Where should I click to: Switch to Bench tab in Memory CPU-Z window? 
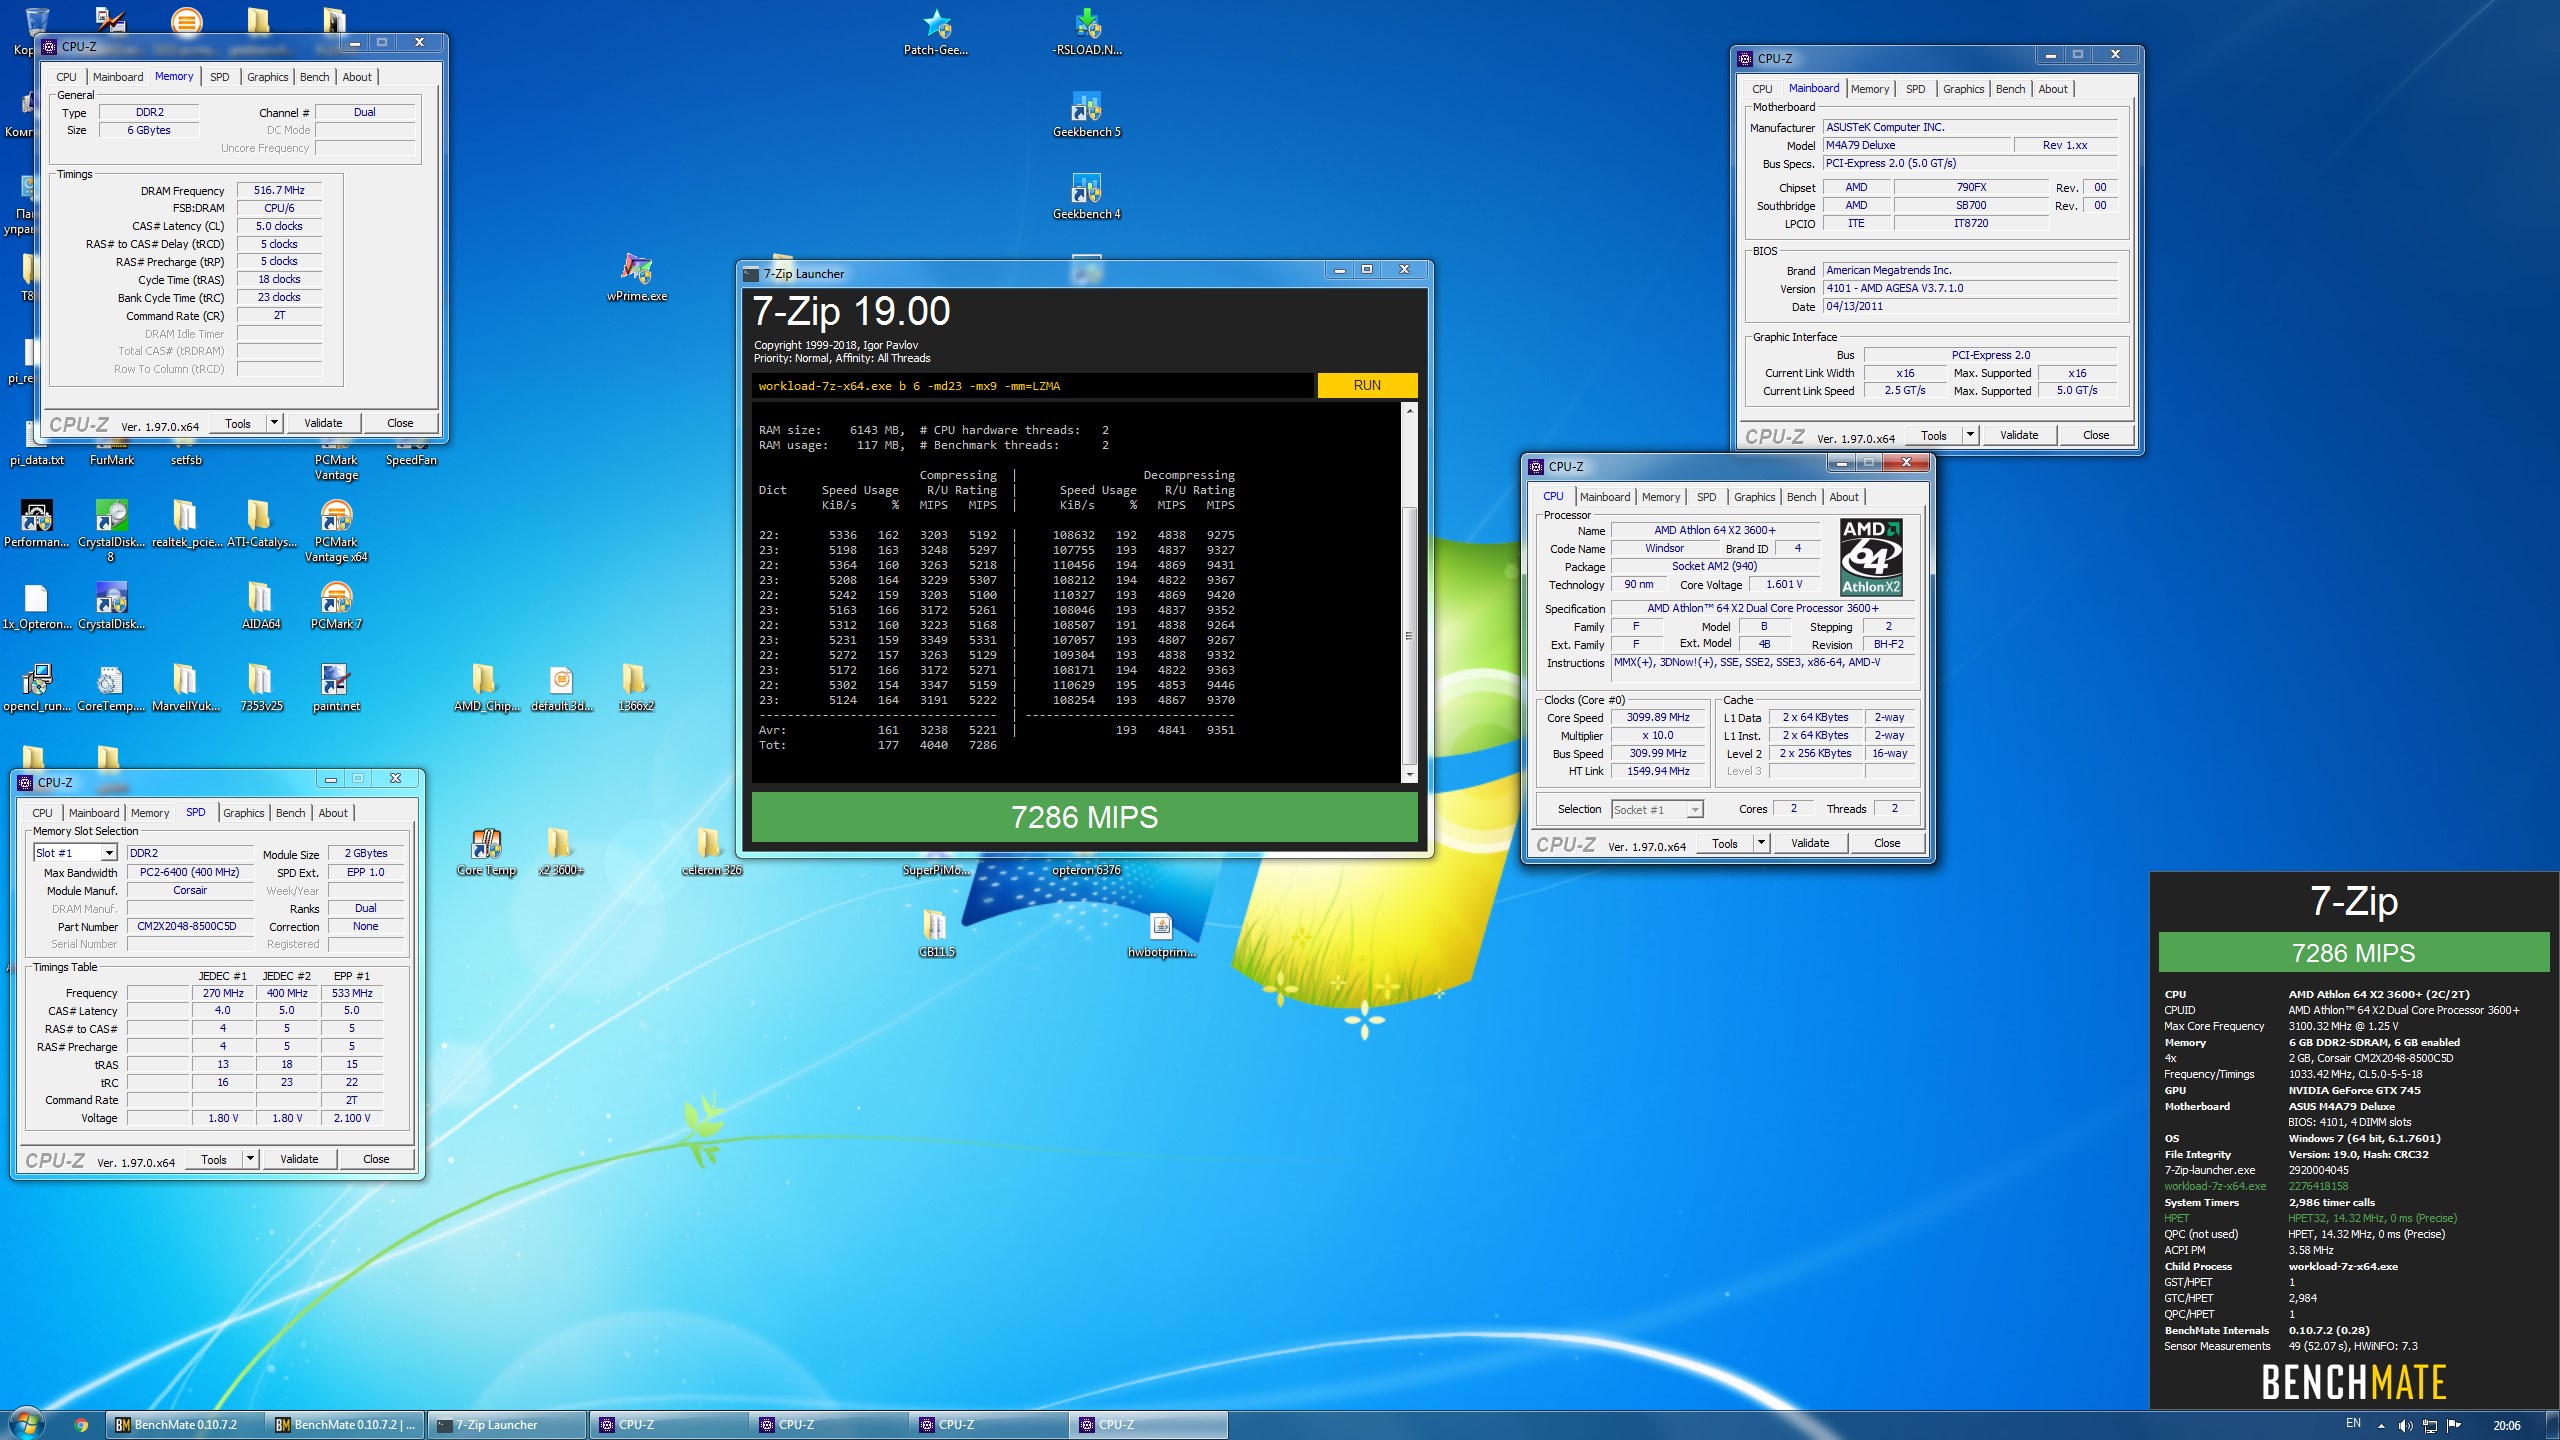tap(314, 77)
